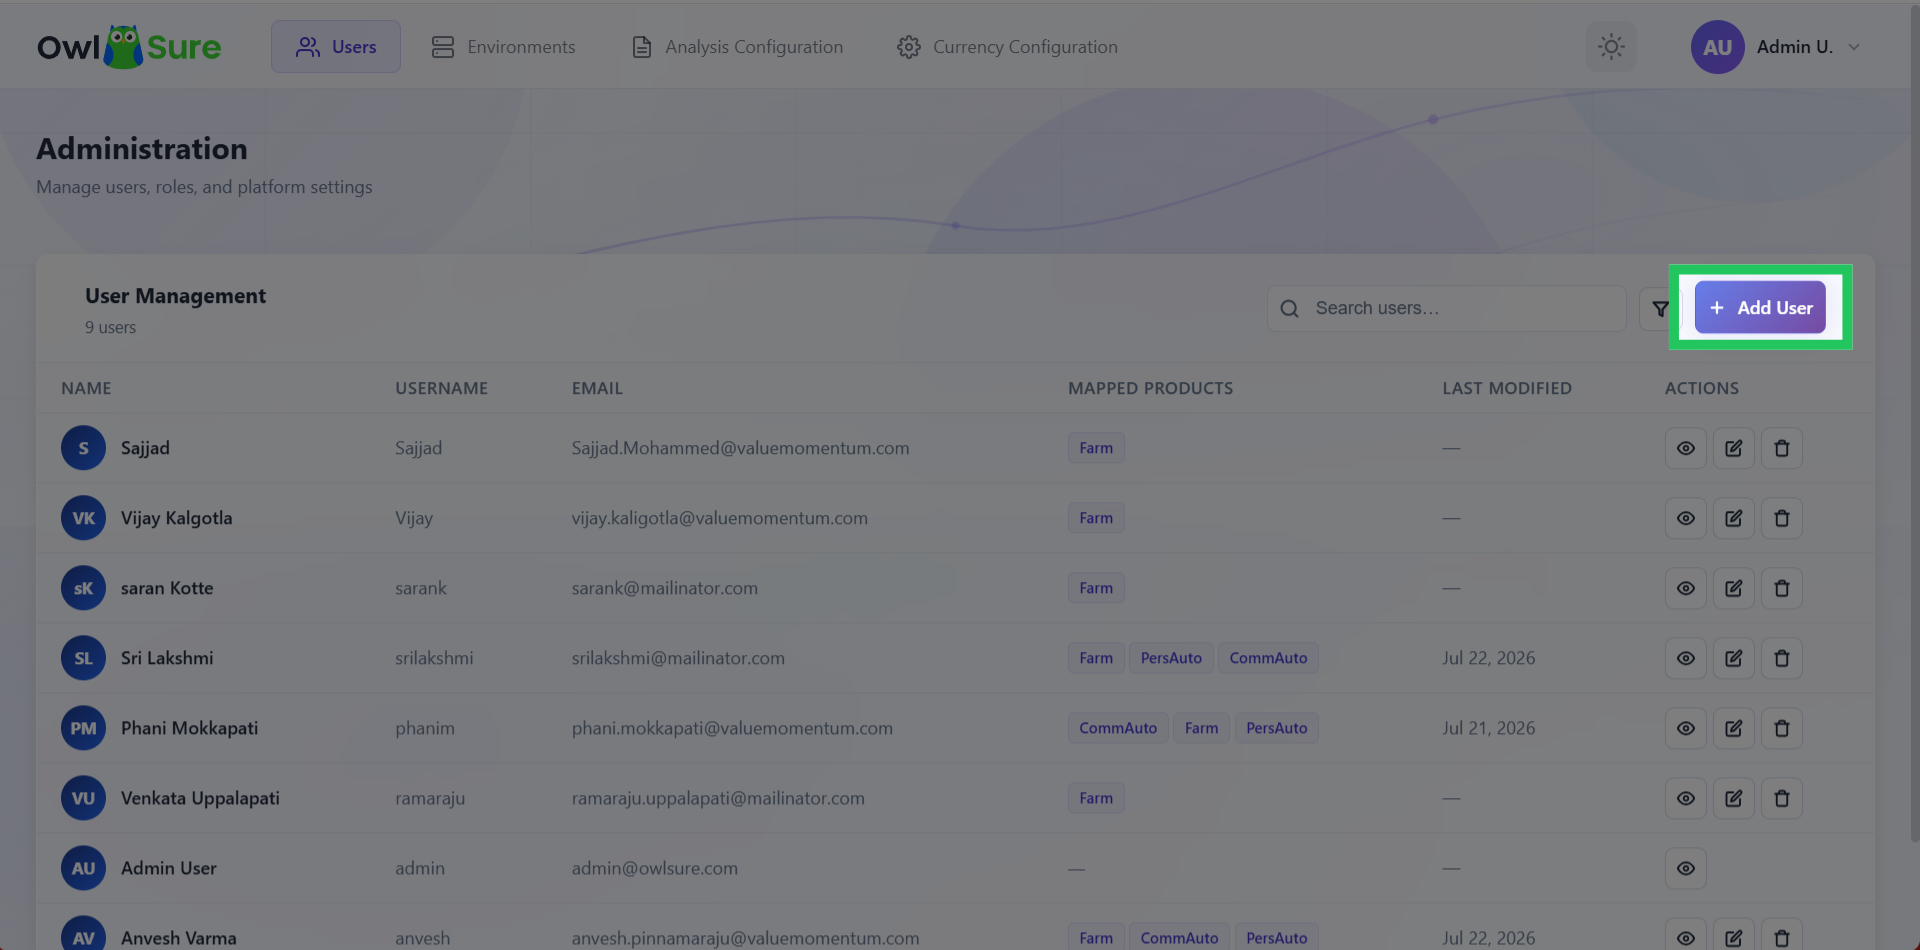The image size is (1920, 950).
Task: Edit the saran Kotte user
Action: click(x=1734, y=588)
